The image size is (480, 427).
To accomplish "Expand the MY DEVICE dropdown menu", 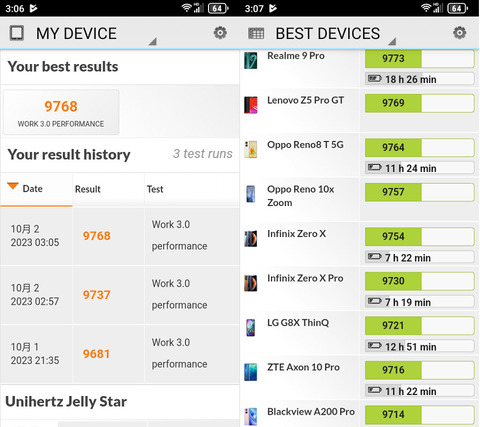I will [153, 41].
